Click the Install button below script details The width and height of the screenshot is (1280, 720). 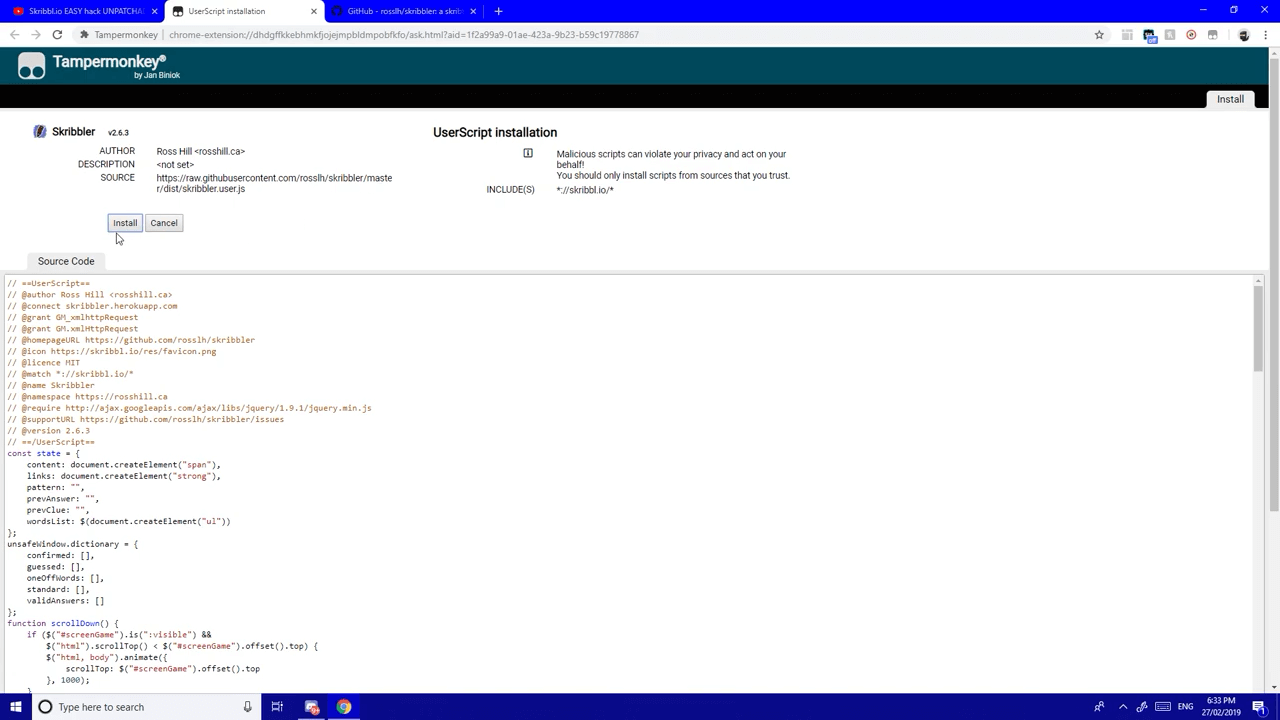click(x=125, y=223)
